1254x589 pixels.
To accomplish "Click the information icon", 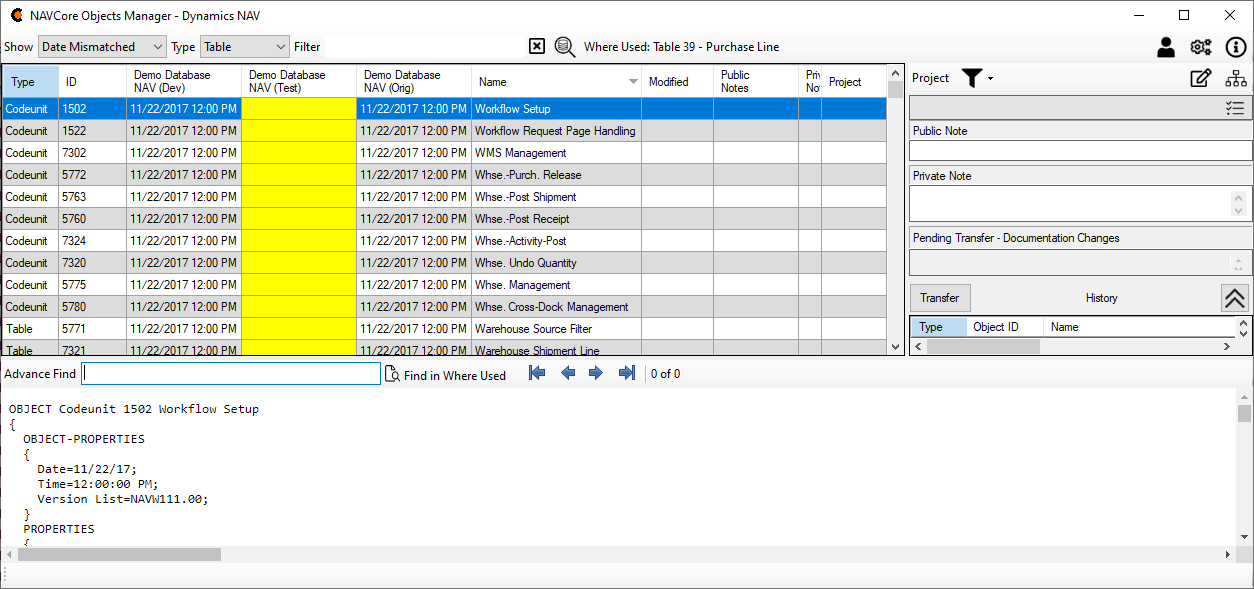I will 1235,47.
